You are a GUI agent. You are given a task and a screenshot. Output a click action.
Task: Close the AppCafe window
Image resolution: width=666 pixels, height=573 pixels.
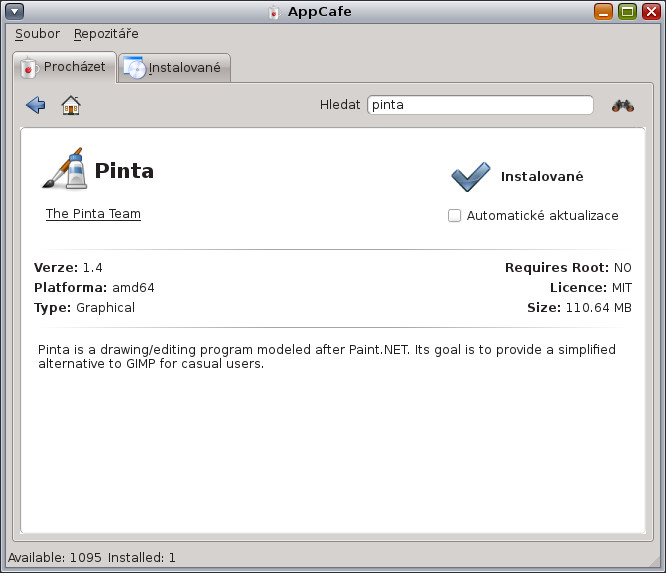click(651, 11)
